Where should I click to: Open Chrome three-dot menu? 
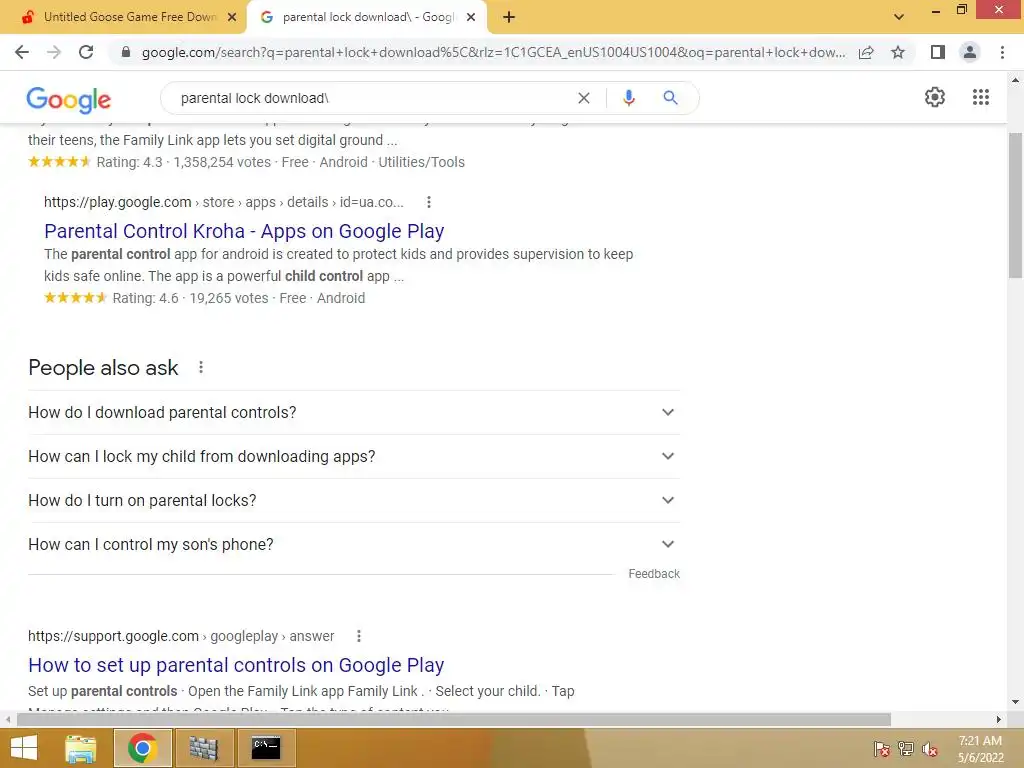pyautogui.click(x=1002, y=52)
